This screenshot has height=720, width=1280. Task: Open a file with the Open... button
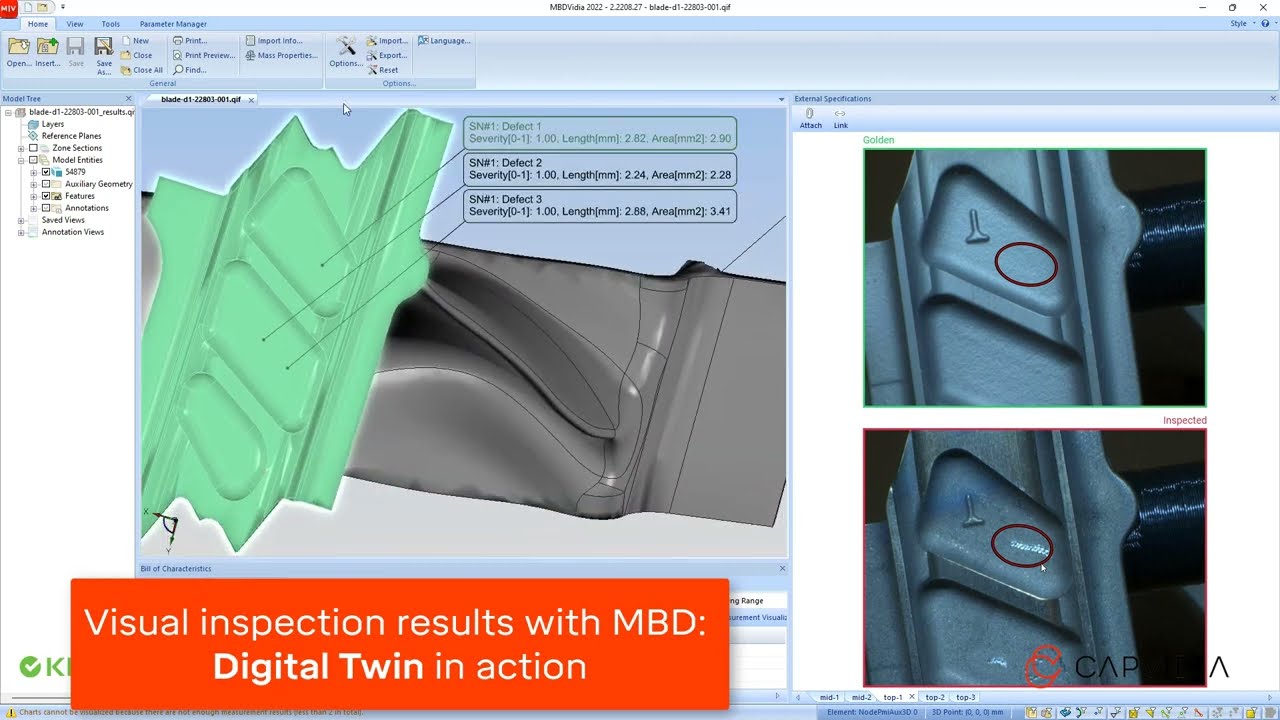point(19,53)
